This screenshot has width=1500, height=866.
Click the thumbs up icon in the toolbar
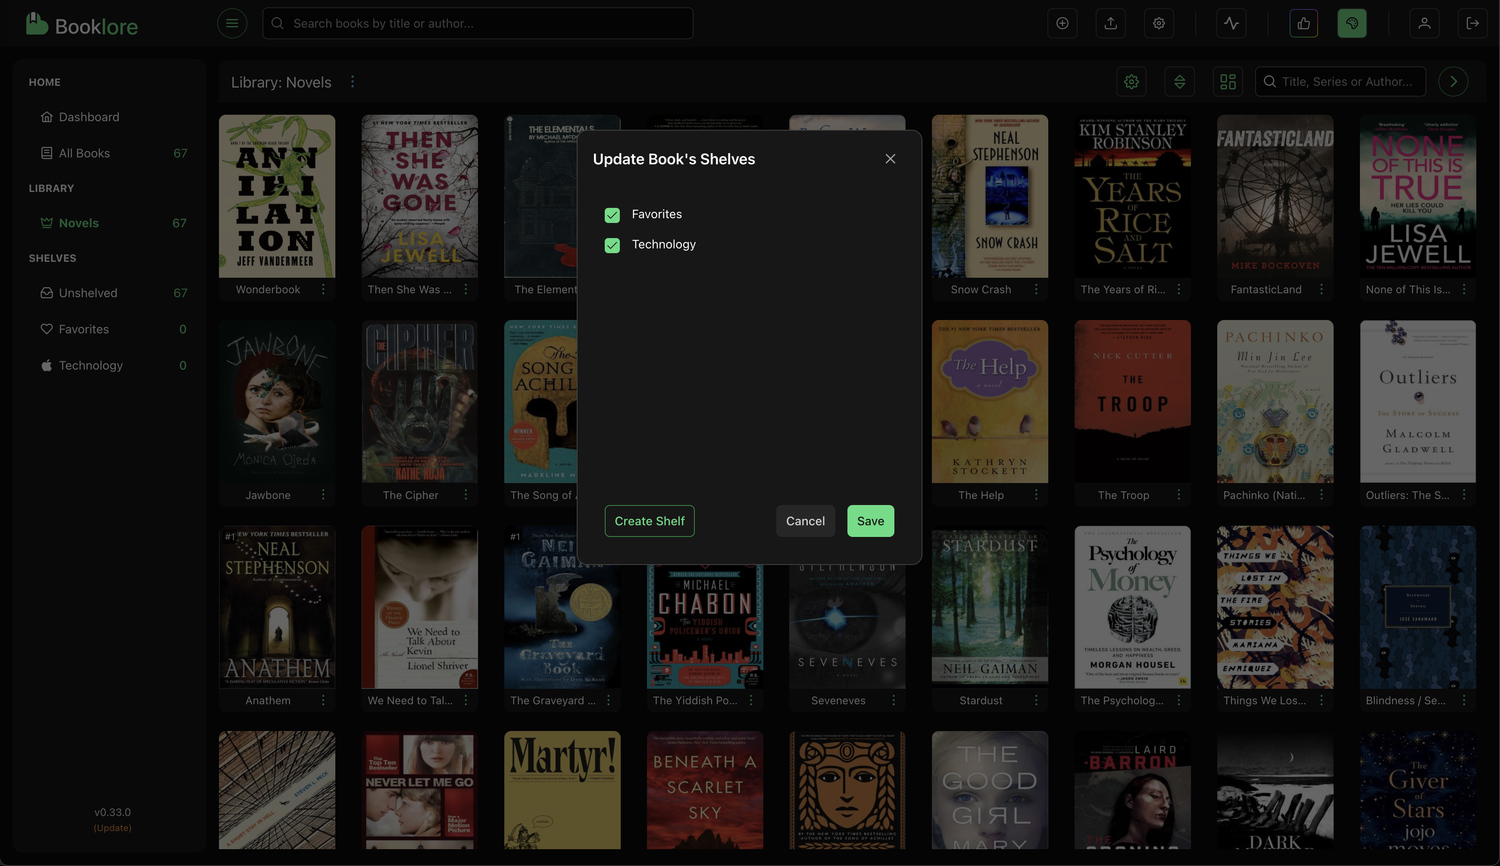1303,23
